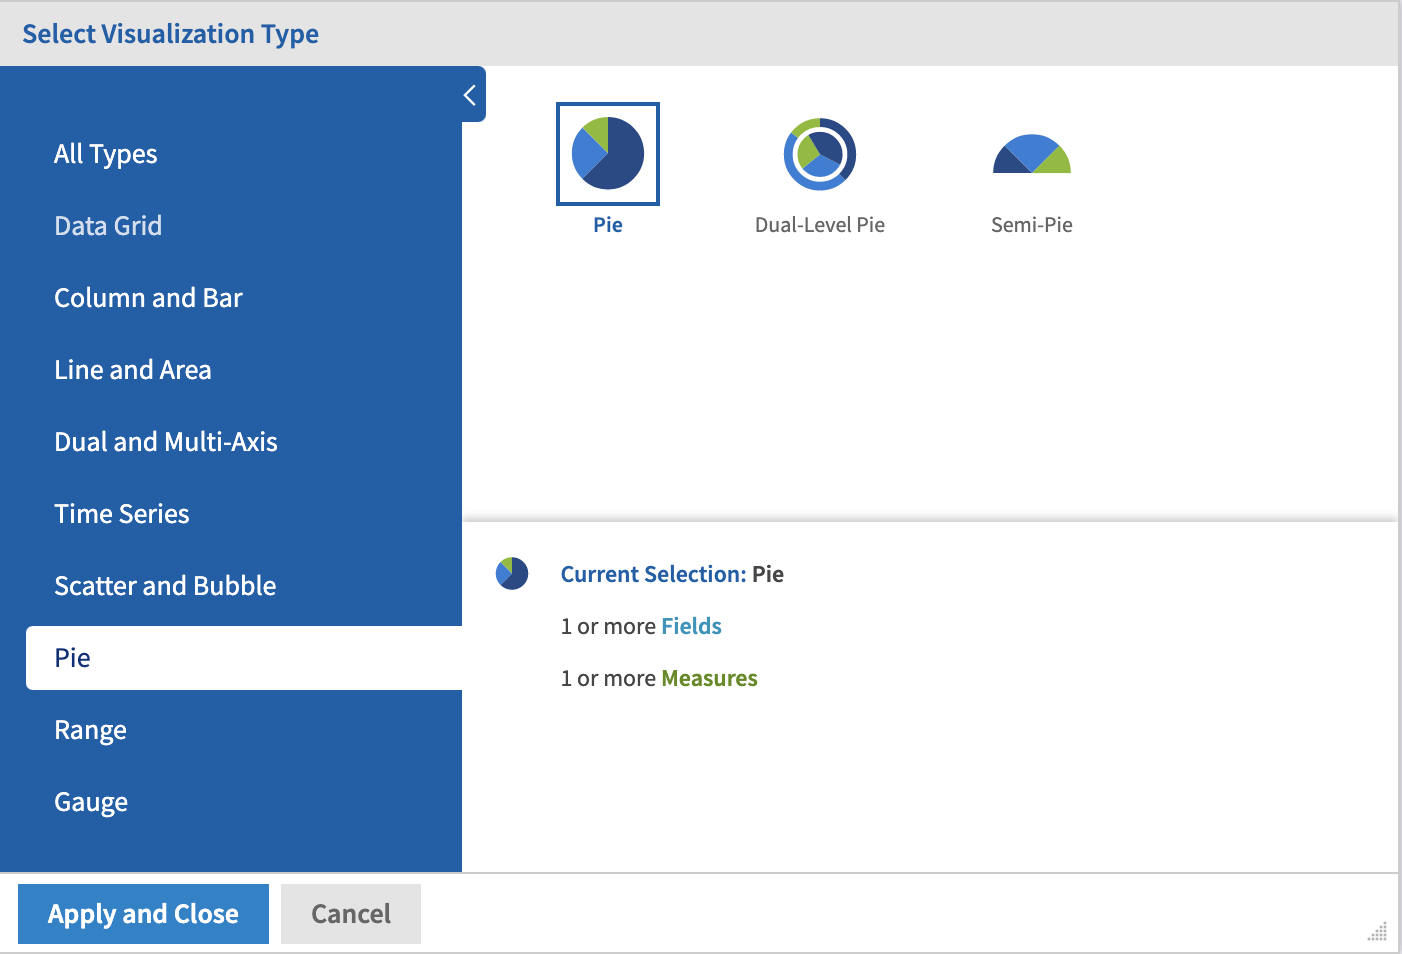Click the Fields requirement link
Image resolution: width=1402 pixels, height=954 pixels.
pos(691,626)
